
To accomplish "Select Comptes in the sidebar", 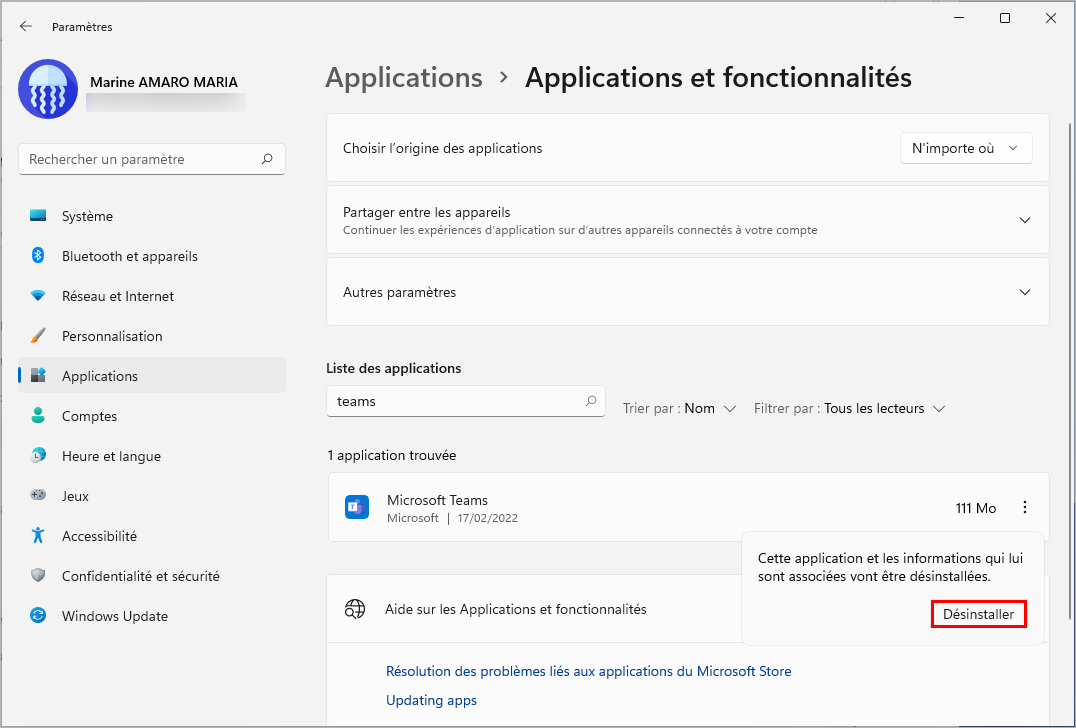I will tap(152, 416).
